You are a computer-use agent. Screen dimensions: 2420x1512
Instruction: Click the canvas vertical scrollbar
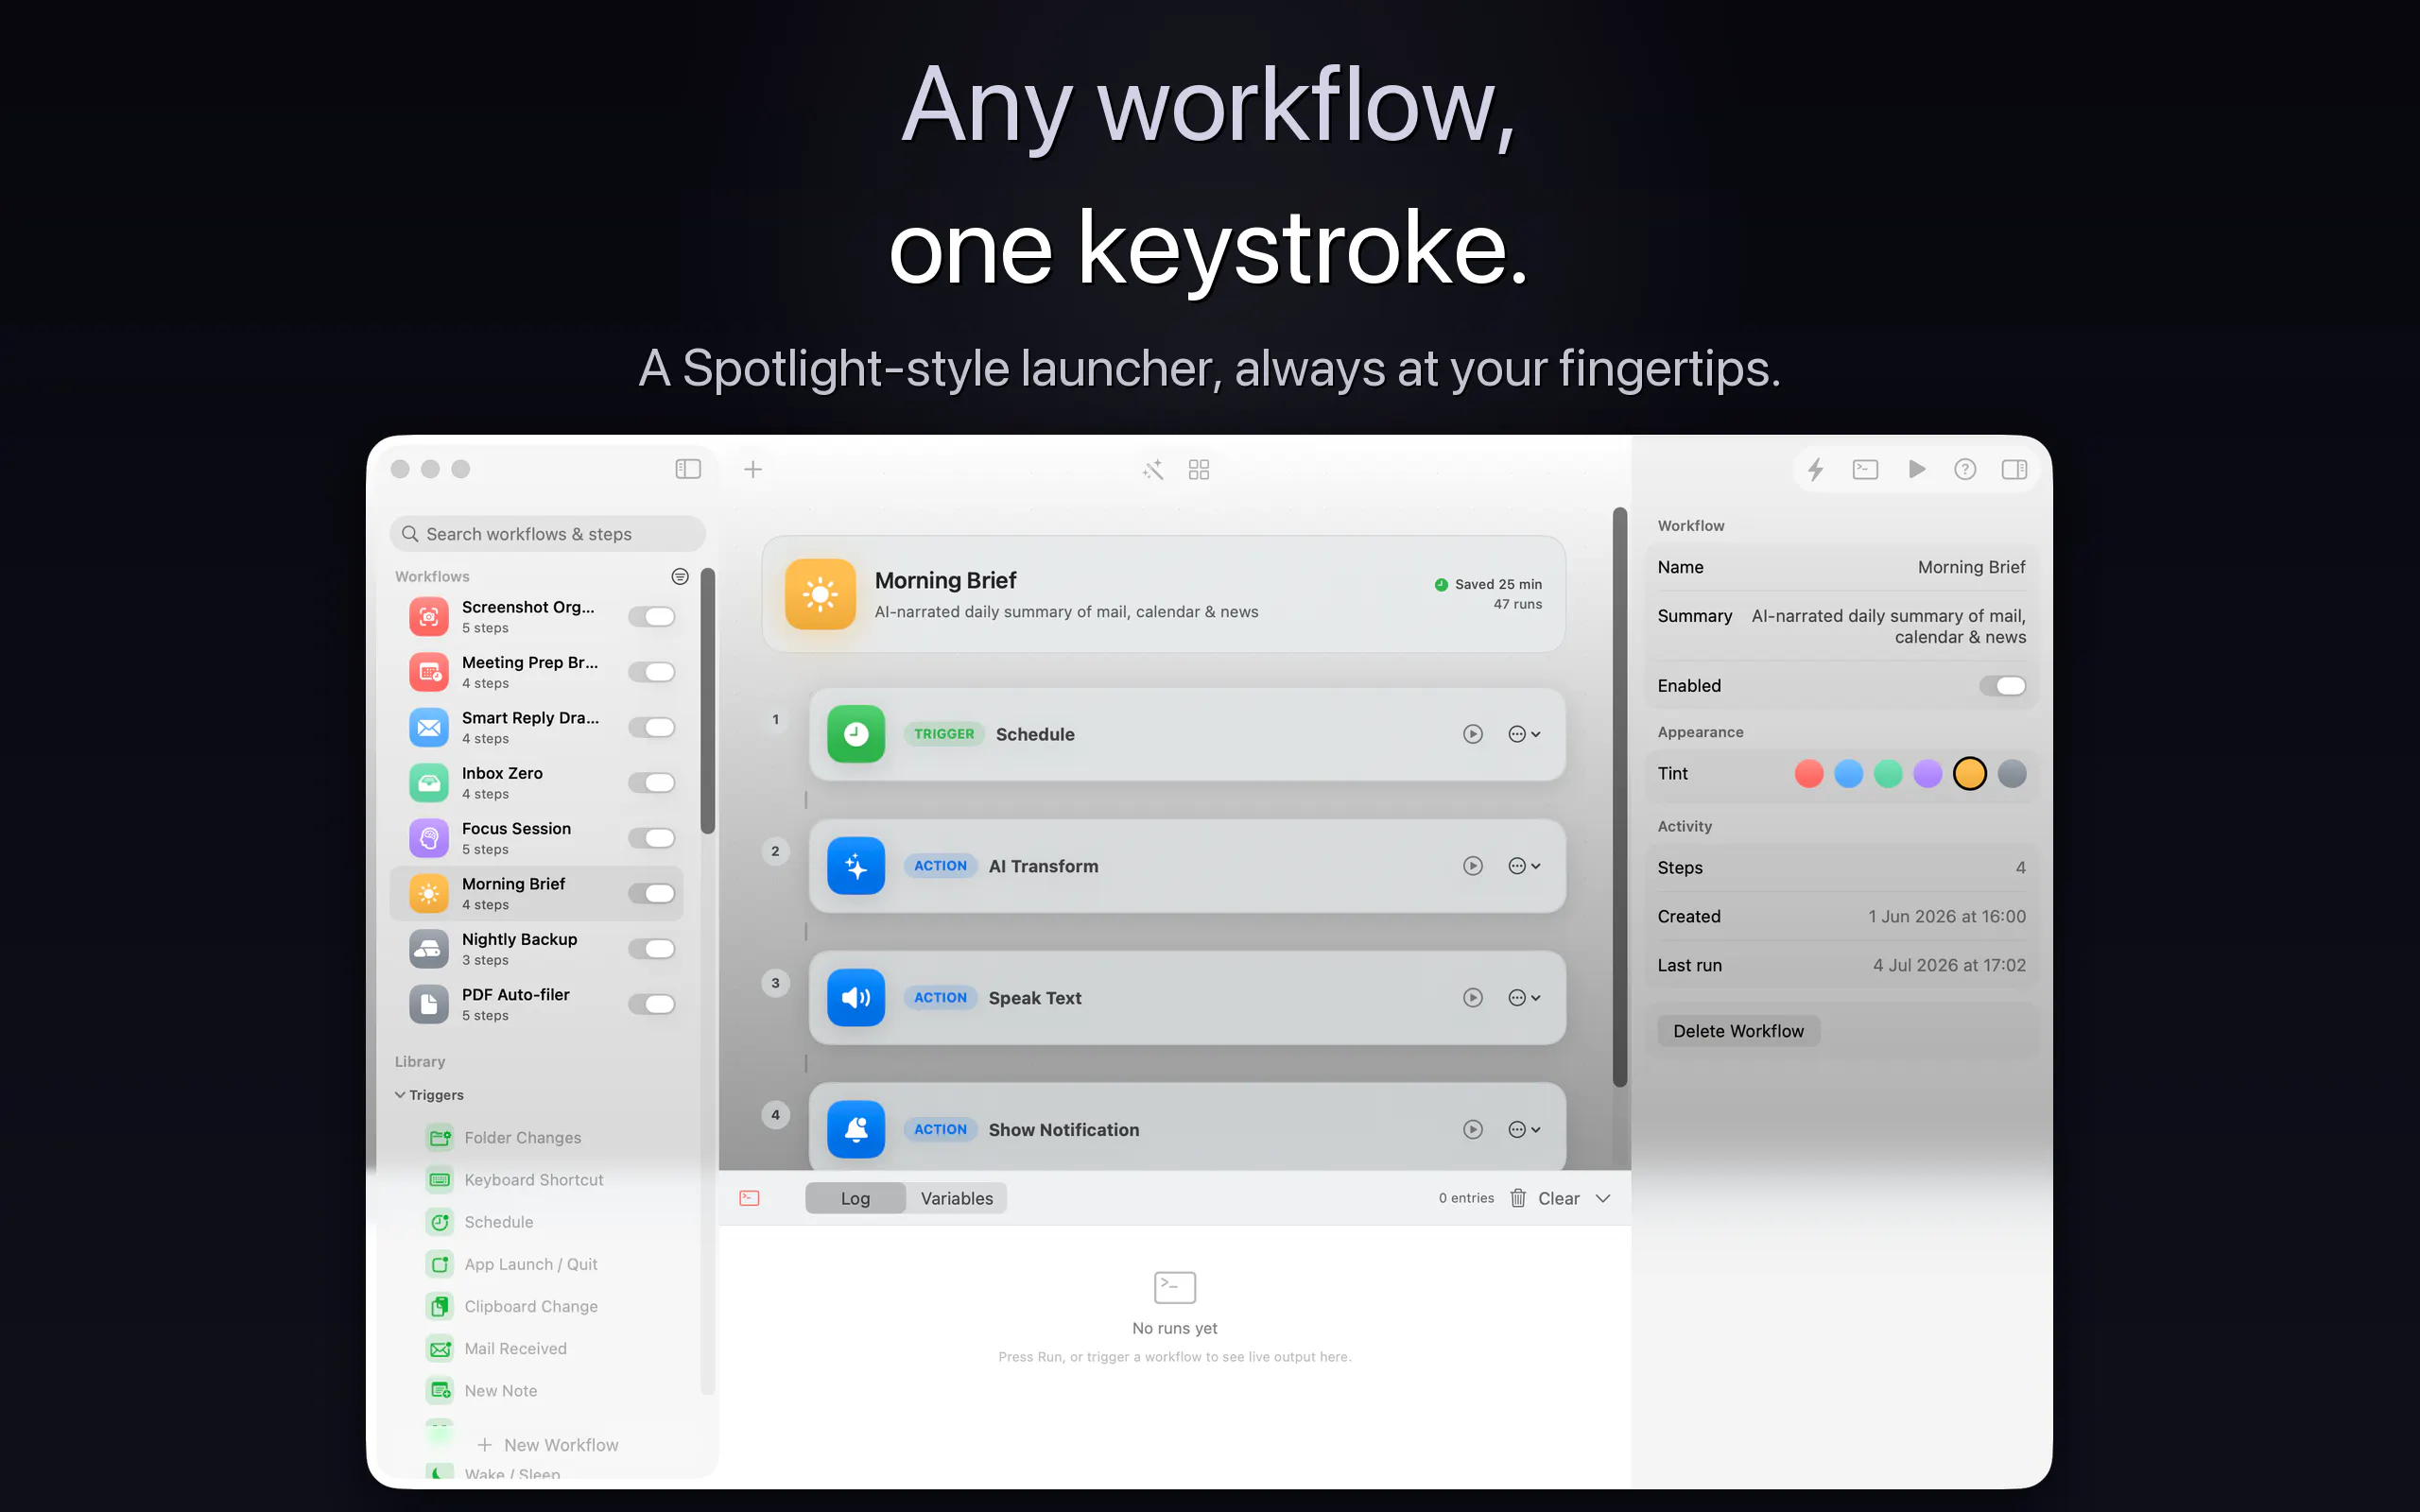1620,797
